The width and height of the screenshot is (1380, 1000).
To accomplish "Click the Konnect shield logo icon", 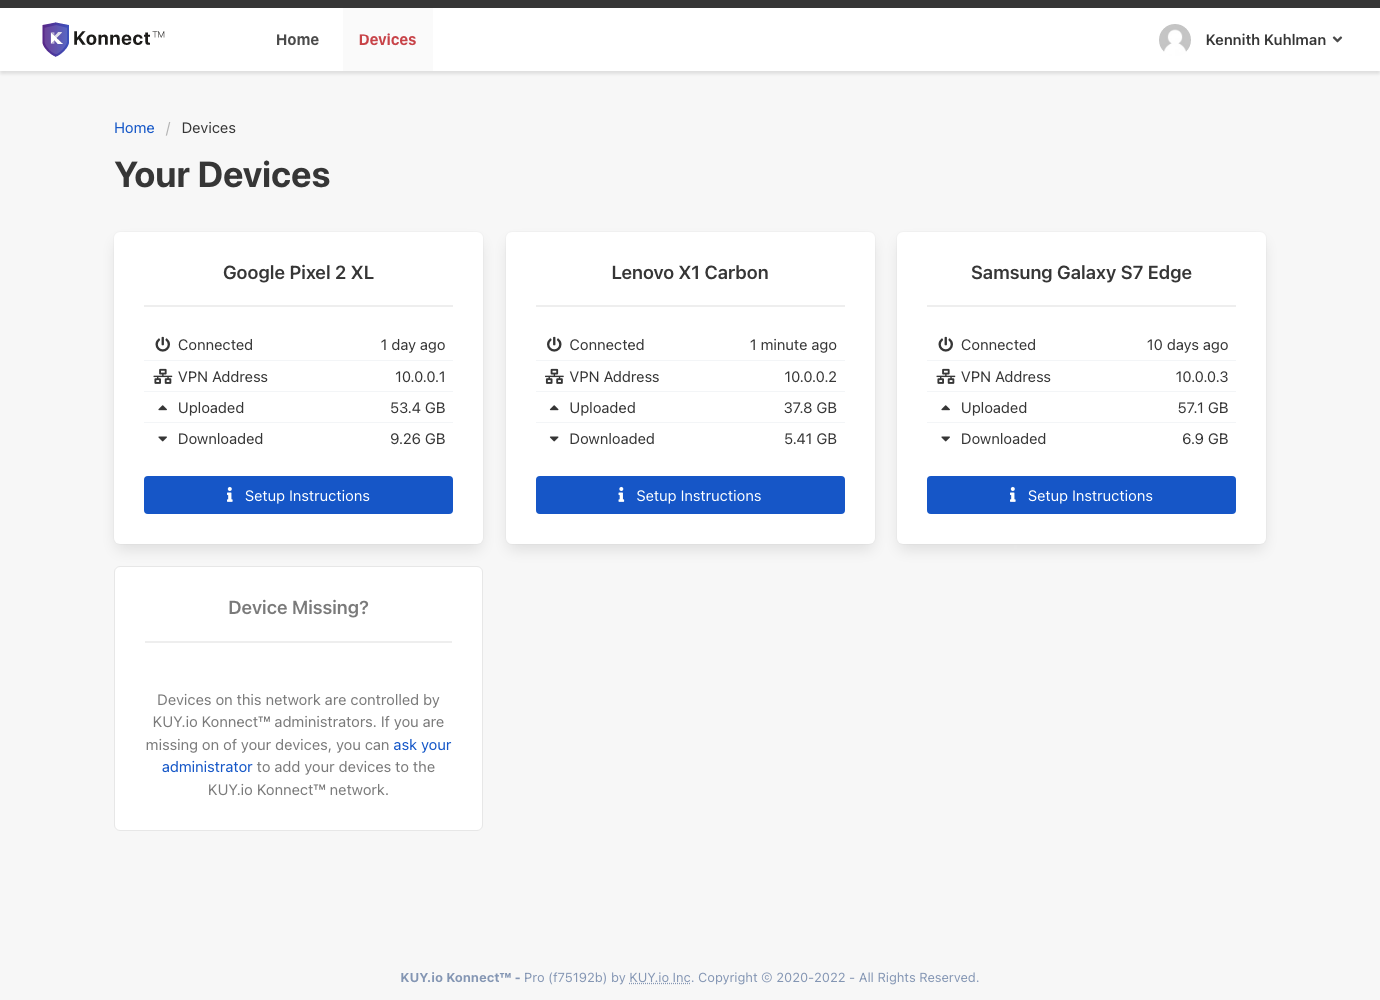I will [56, 39].
